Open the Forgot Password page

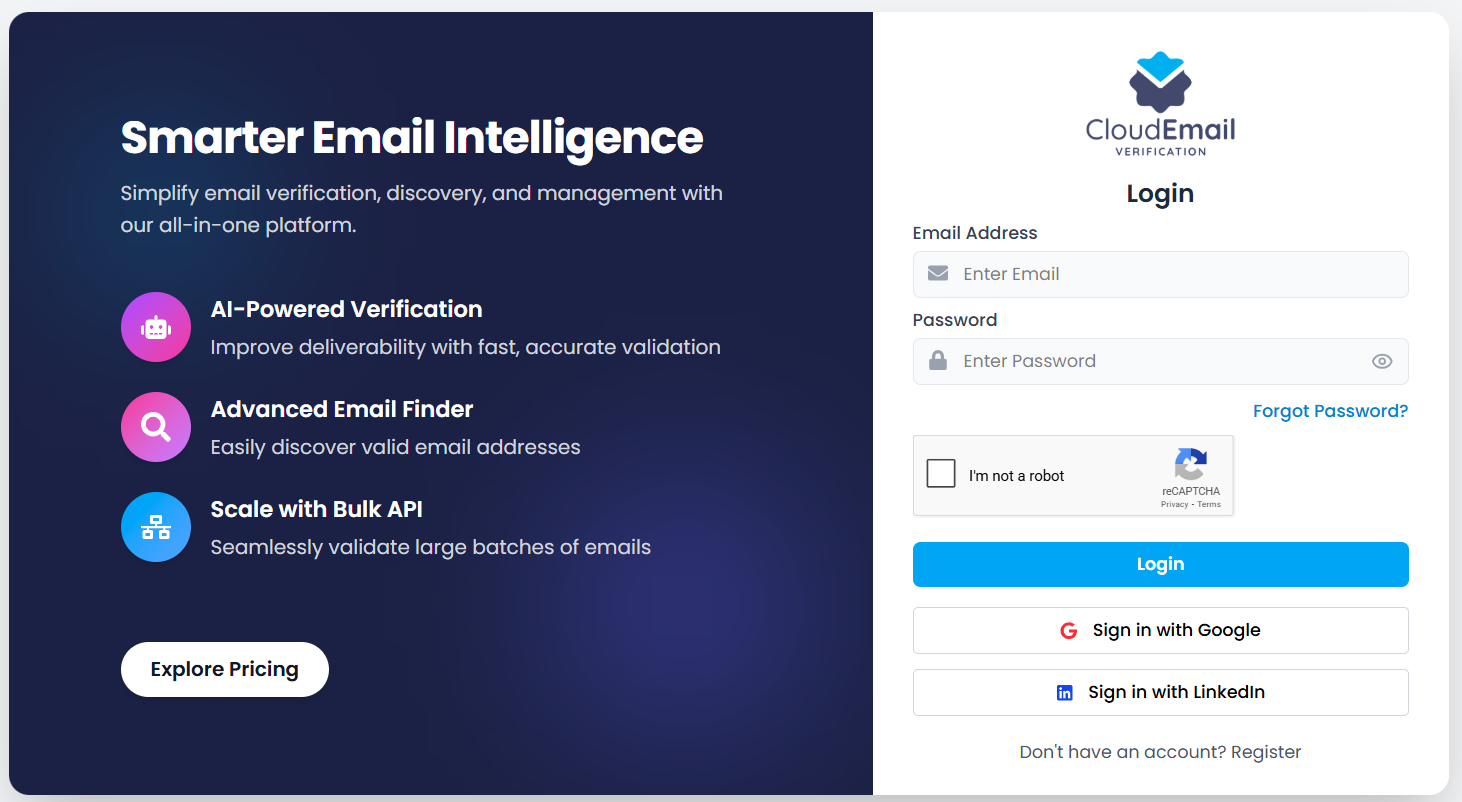tap(1330, 410)
